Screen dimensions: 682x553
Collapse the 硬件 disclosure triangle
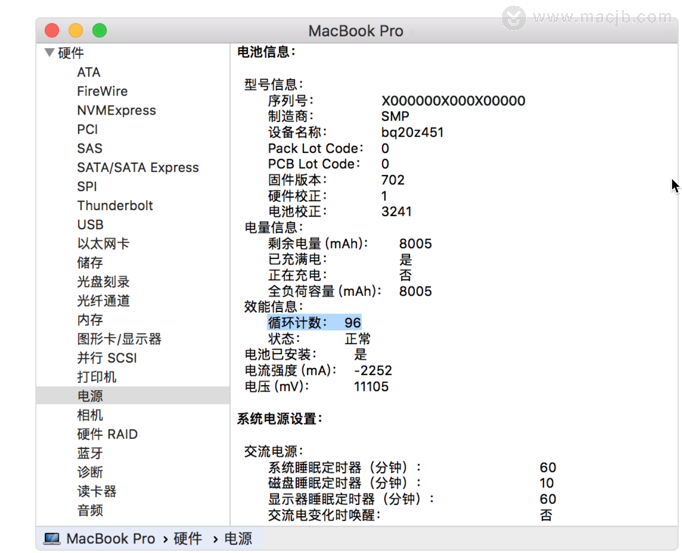point(49,53)
